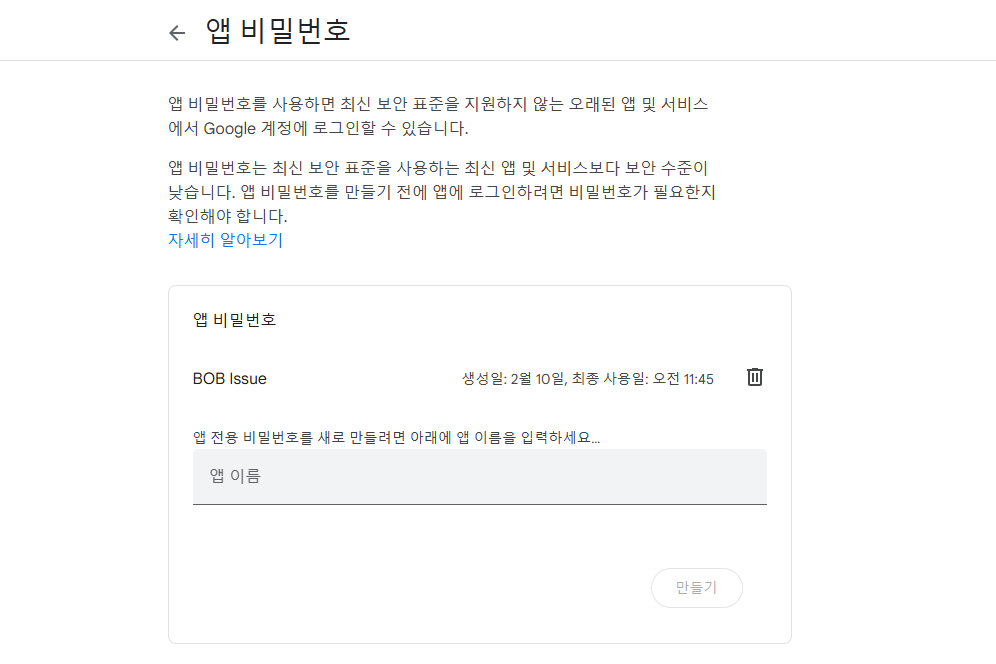Click the 만들기 button

[x=696, y=588]
